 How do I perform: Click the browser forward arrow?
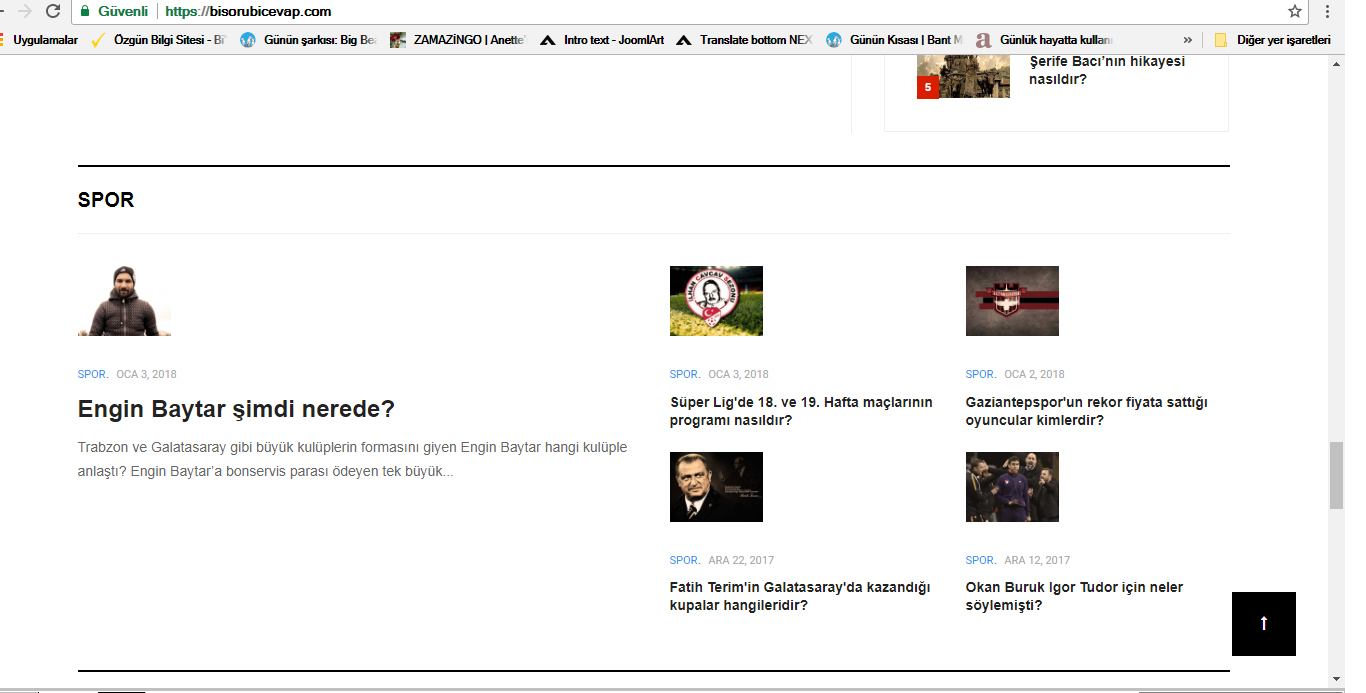tap(24, 11)
